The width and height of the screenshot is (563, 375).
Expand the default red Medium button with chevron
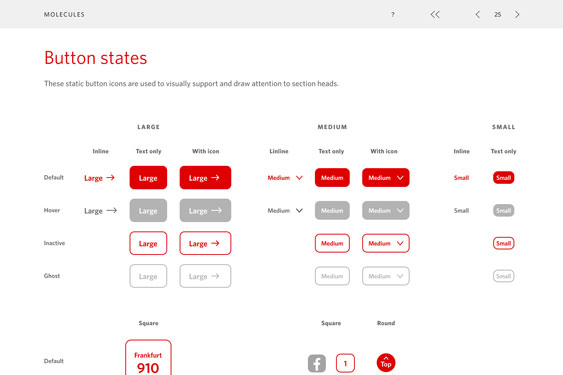(x=386, y=177)
